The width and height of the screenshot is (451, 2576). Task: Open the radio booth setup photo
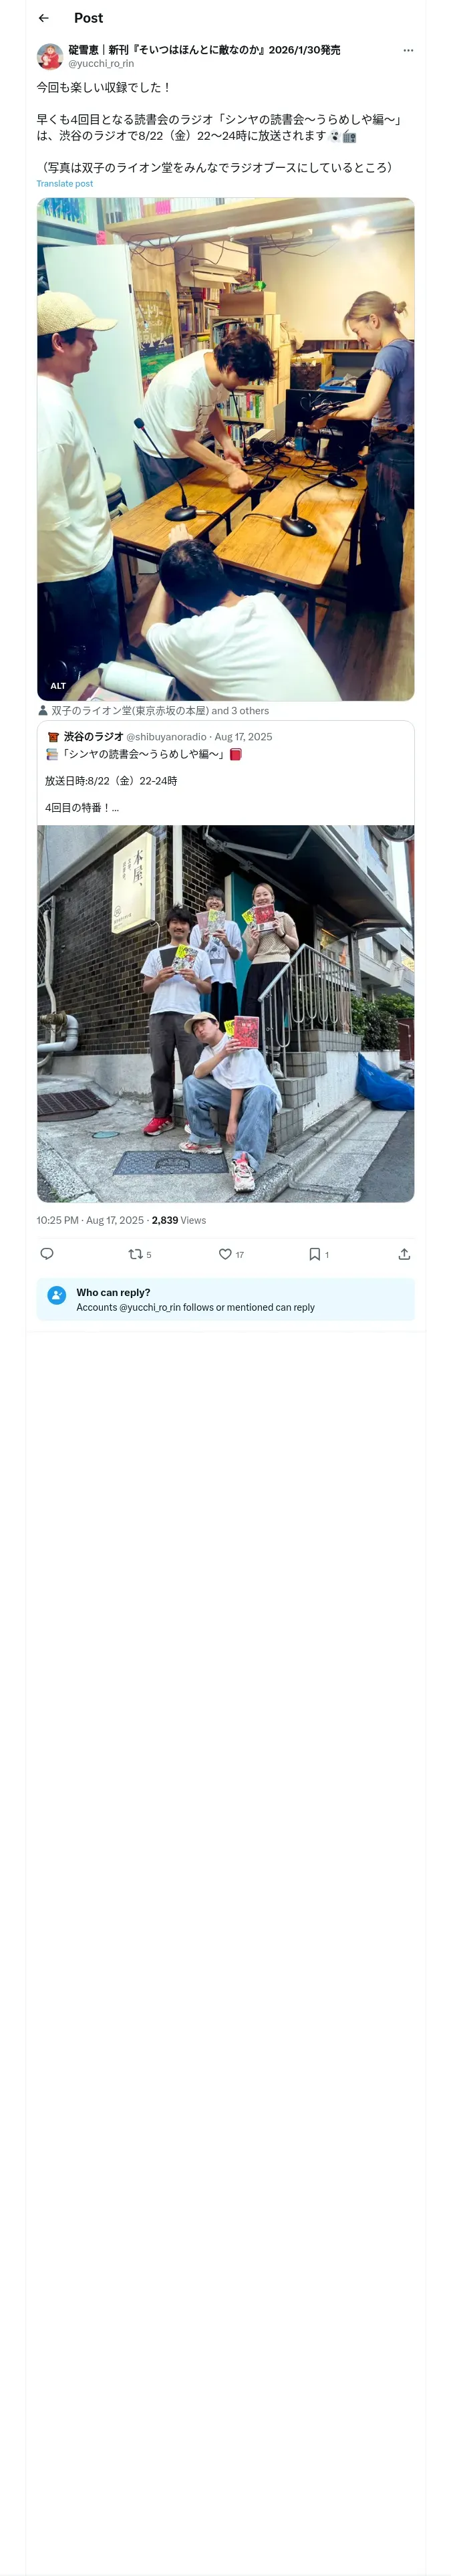point(226,449)
